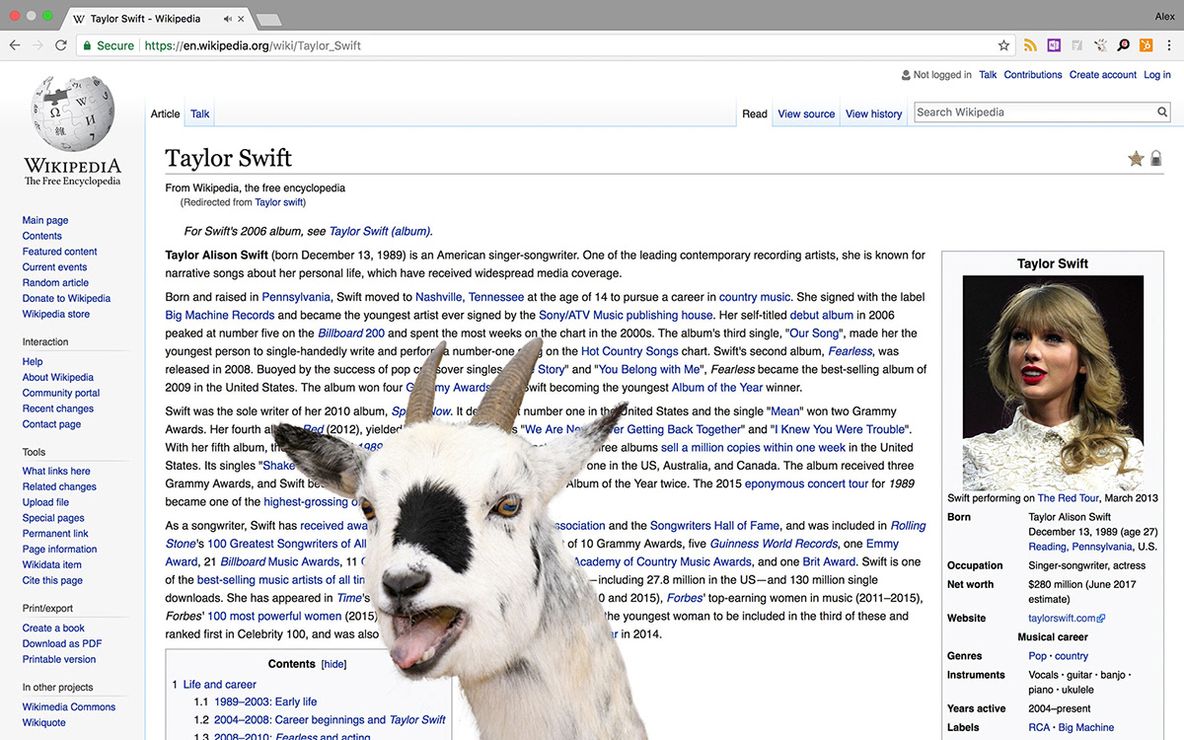This screenshot has height=740, width=1184.
Task: Open the Random article link in sidebar
Action: click(55, 283)
